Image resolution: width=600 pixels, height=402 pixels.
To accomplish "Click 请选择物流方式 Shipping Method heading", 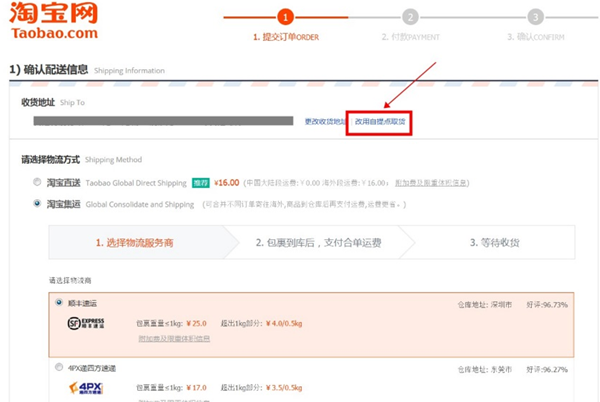I will (82, 159).
